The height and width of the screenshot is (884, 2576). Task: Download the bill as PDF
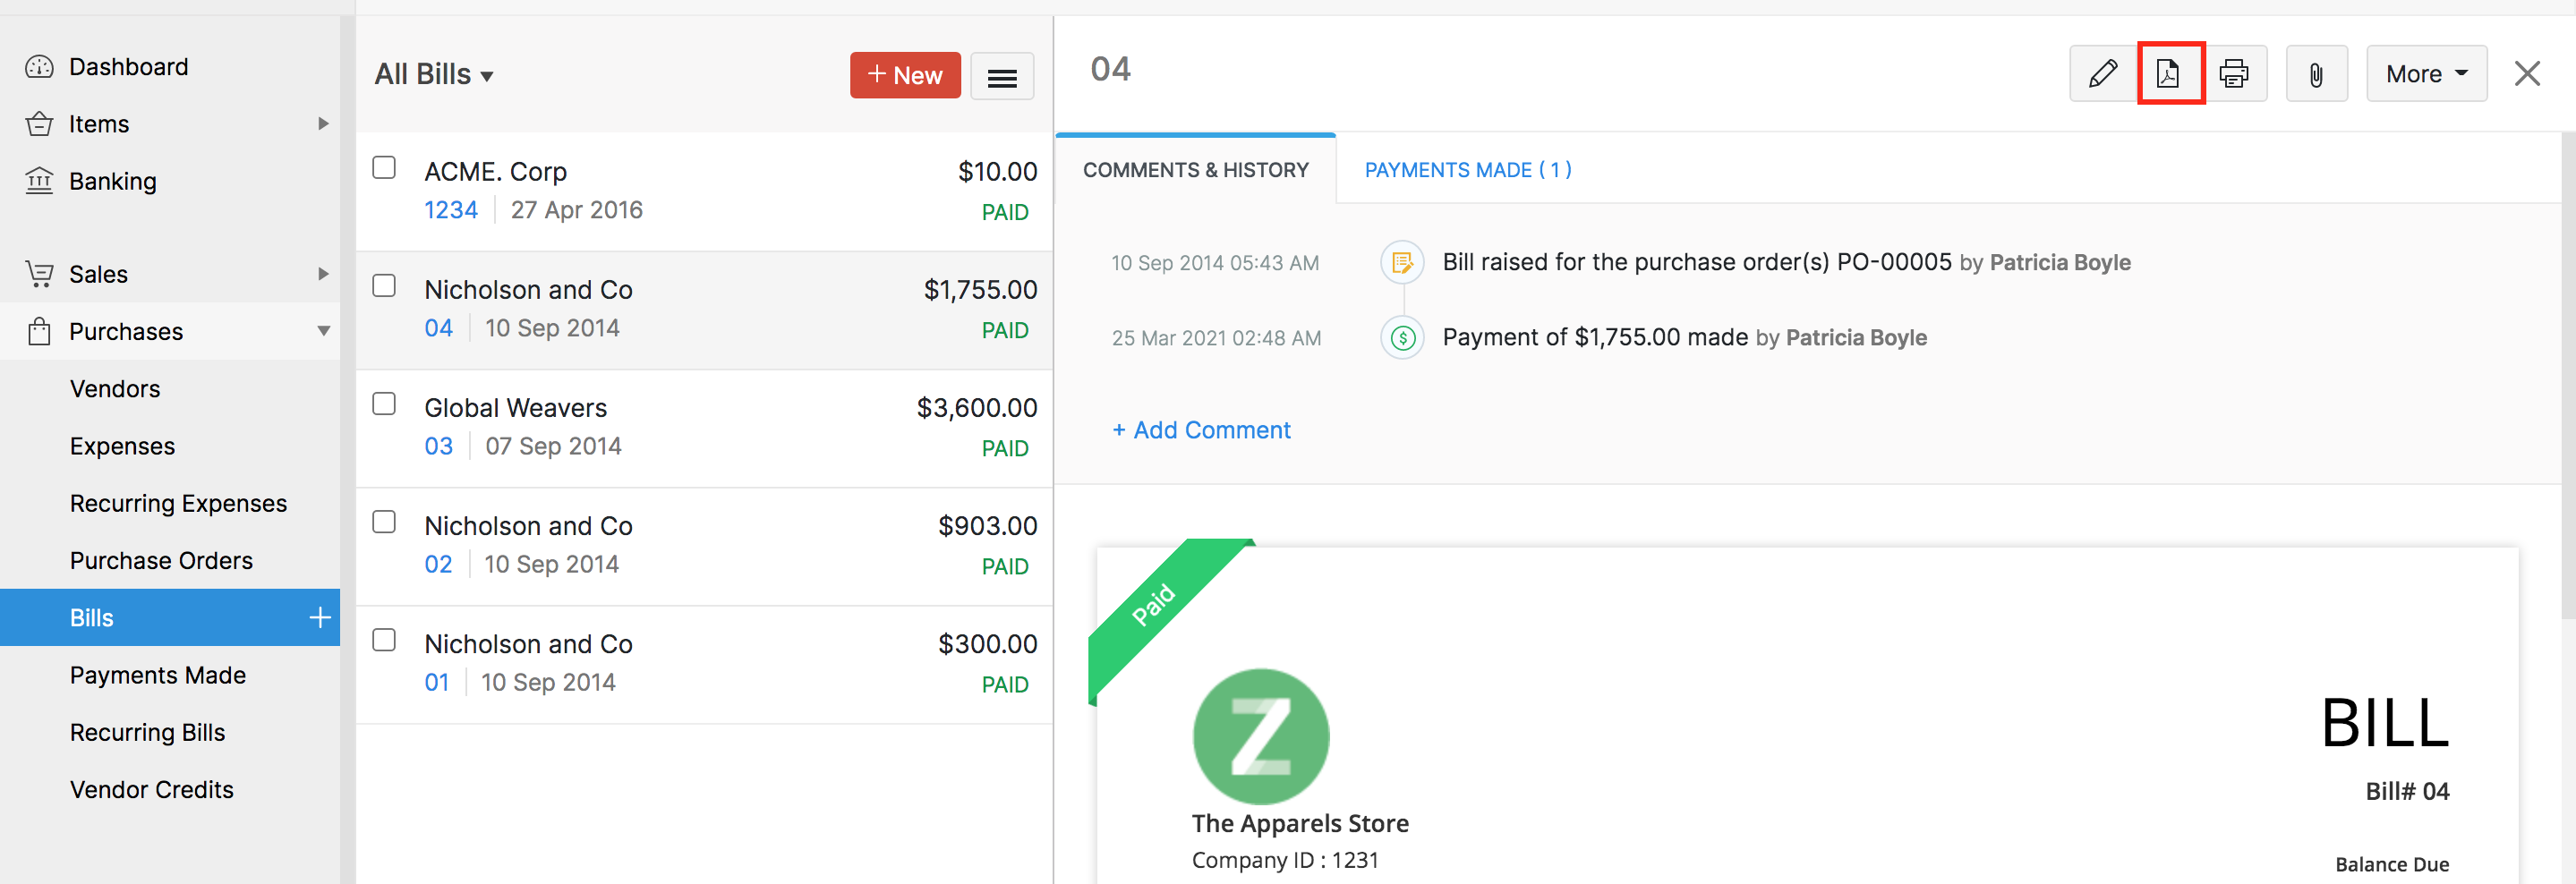pyautogui.click(x=2168, y=74)
